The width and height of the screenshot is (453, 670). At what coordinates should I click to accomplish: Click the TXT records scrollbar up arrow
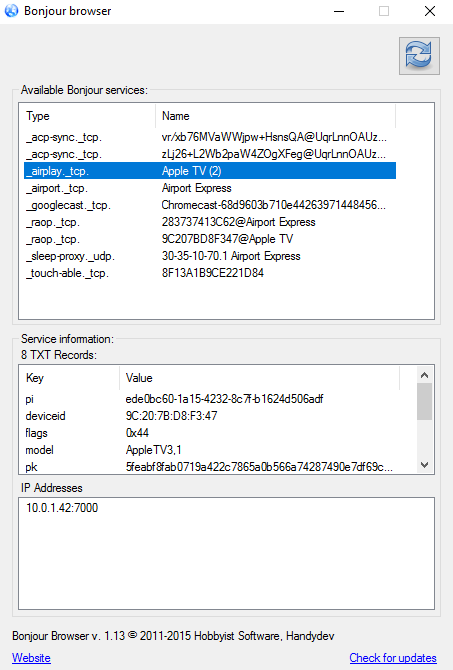pyautogui.click(x=424, y=375)
